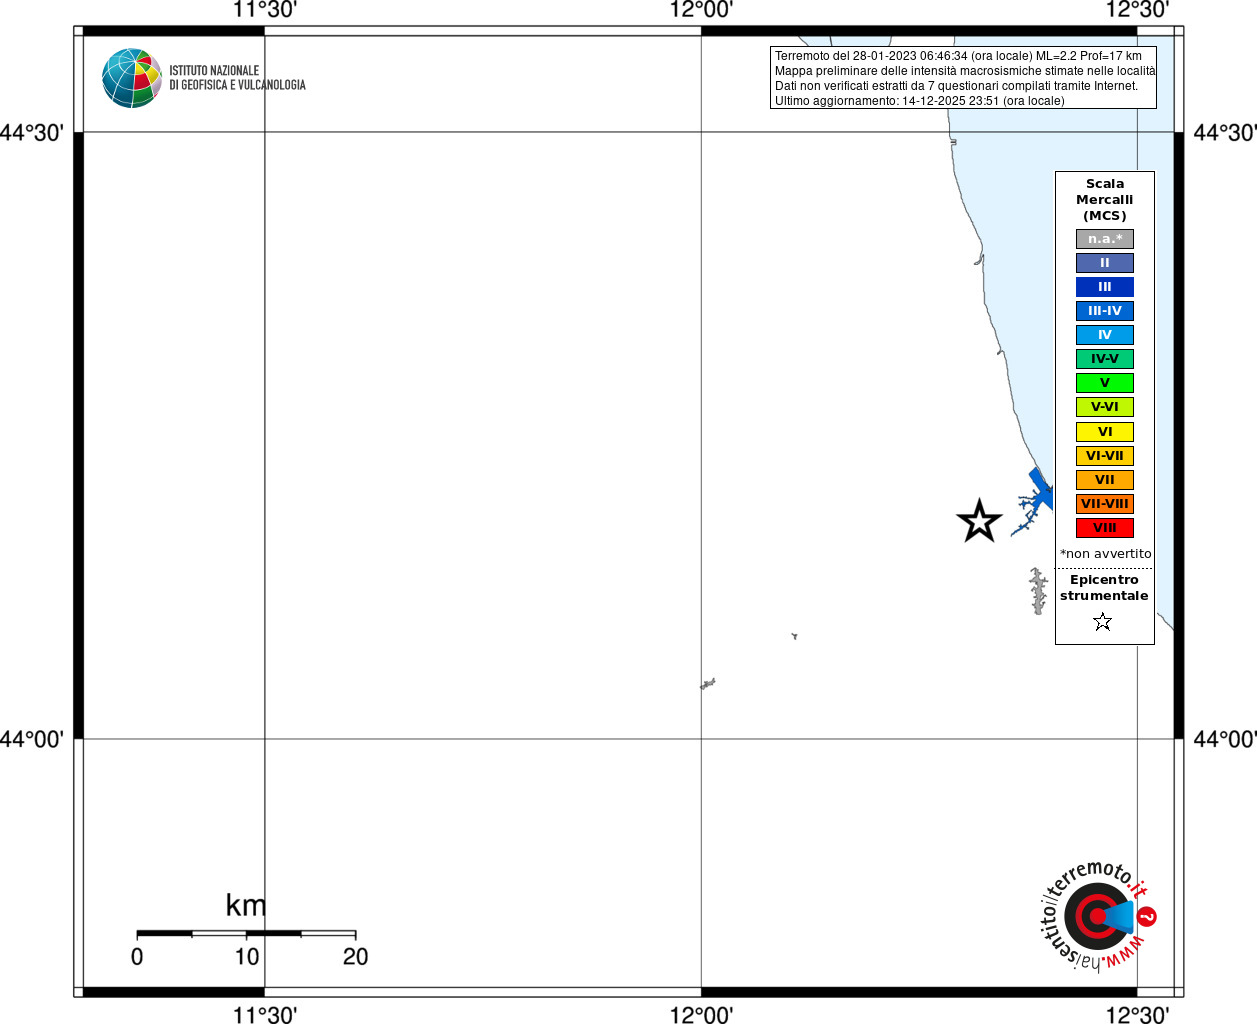Click the Ultimo aggiornamento line
This screenshot has width=1257, height=1024.
pyautogui.click(x=919, y=101)
